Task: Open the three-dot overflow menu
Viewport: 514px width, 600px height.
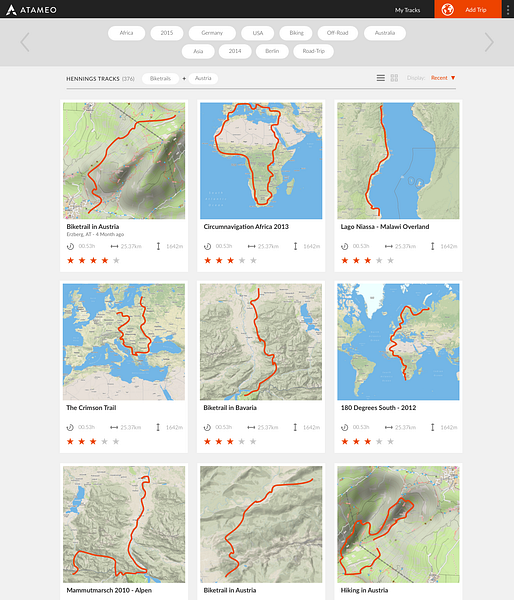Action: pos(508,10)
